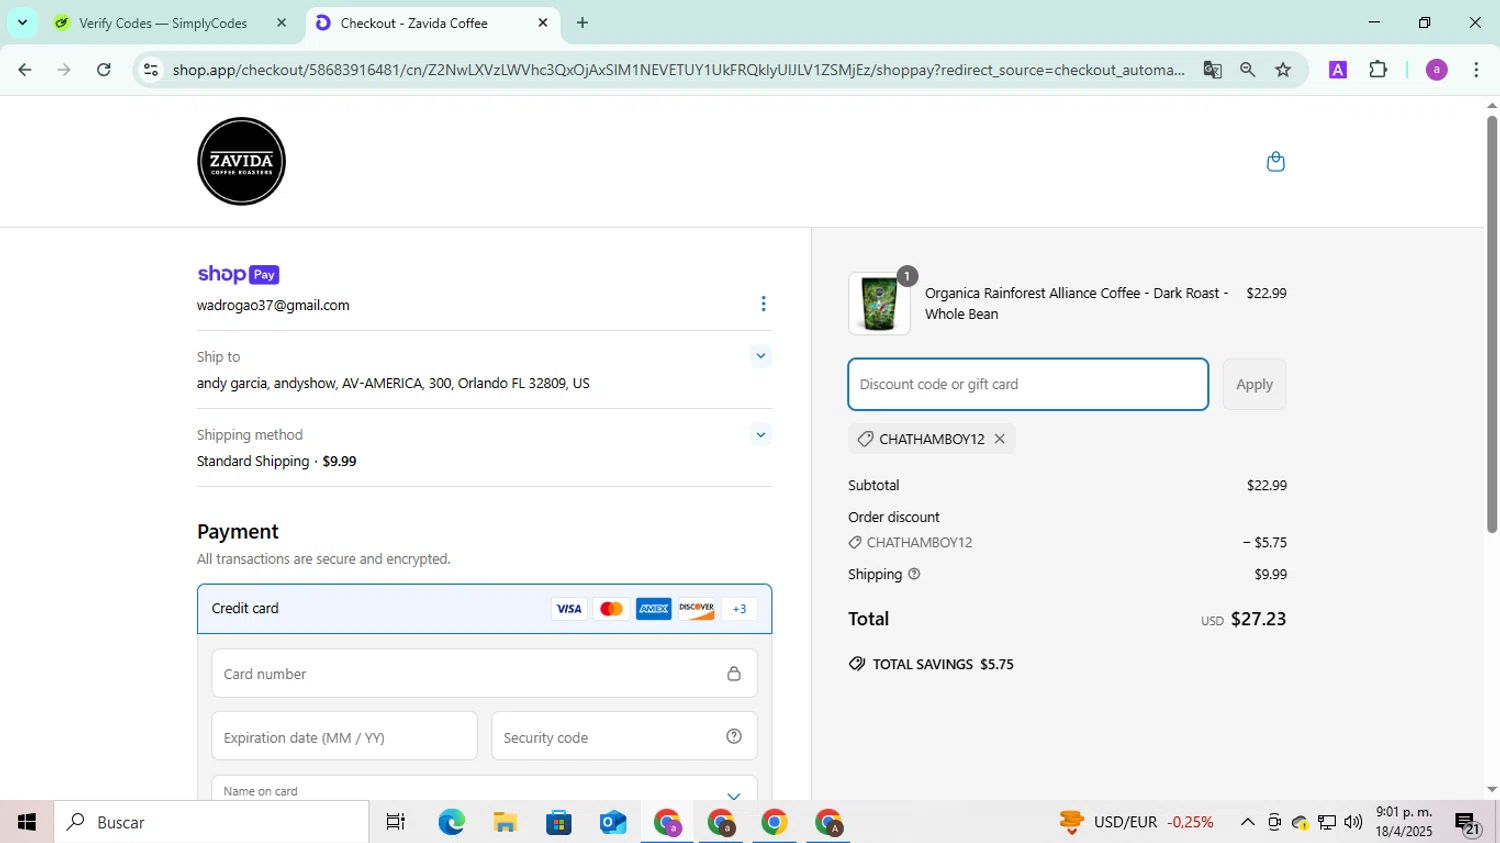This screenshot has height=843, width=1500.
Task: Open the translate page icon
Action: tap(1212, 70)
